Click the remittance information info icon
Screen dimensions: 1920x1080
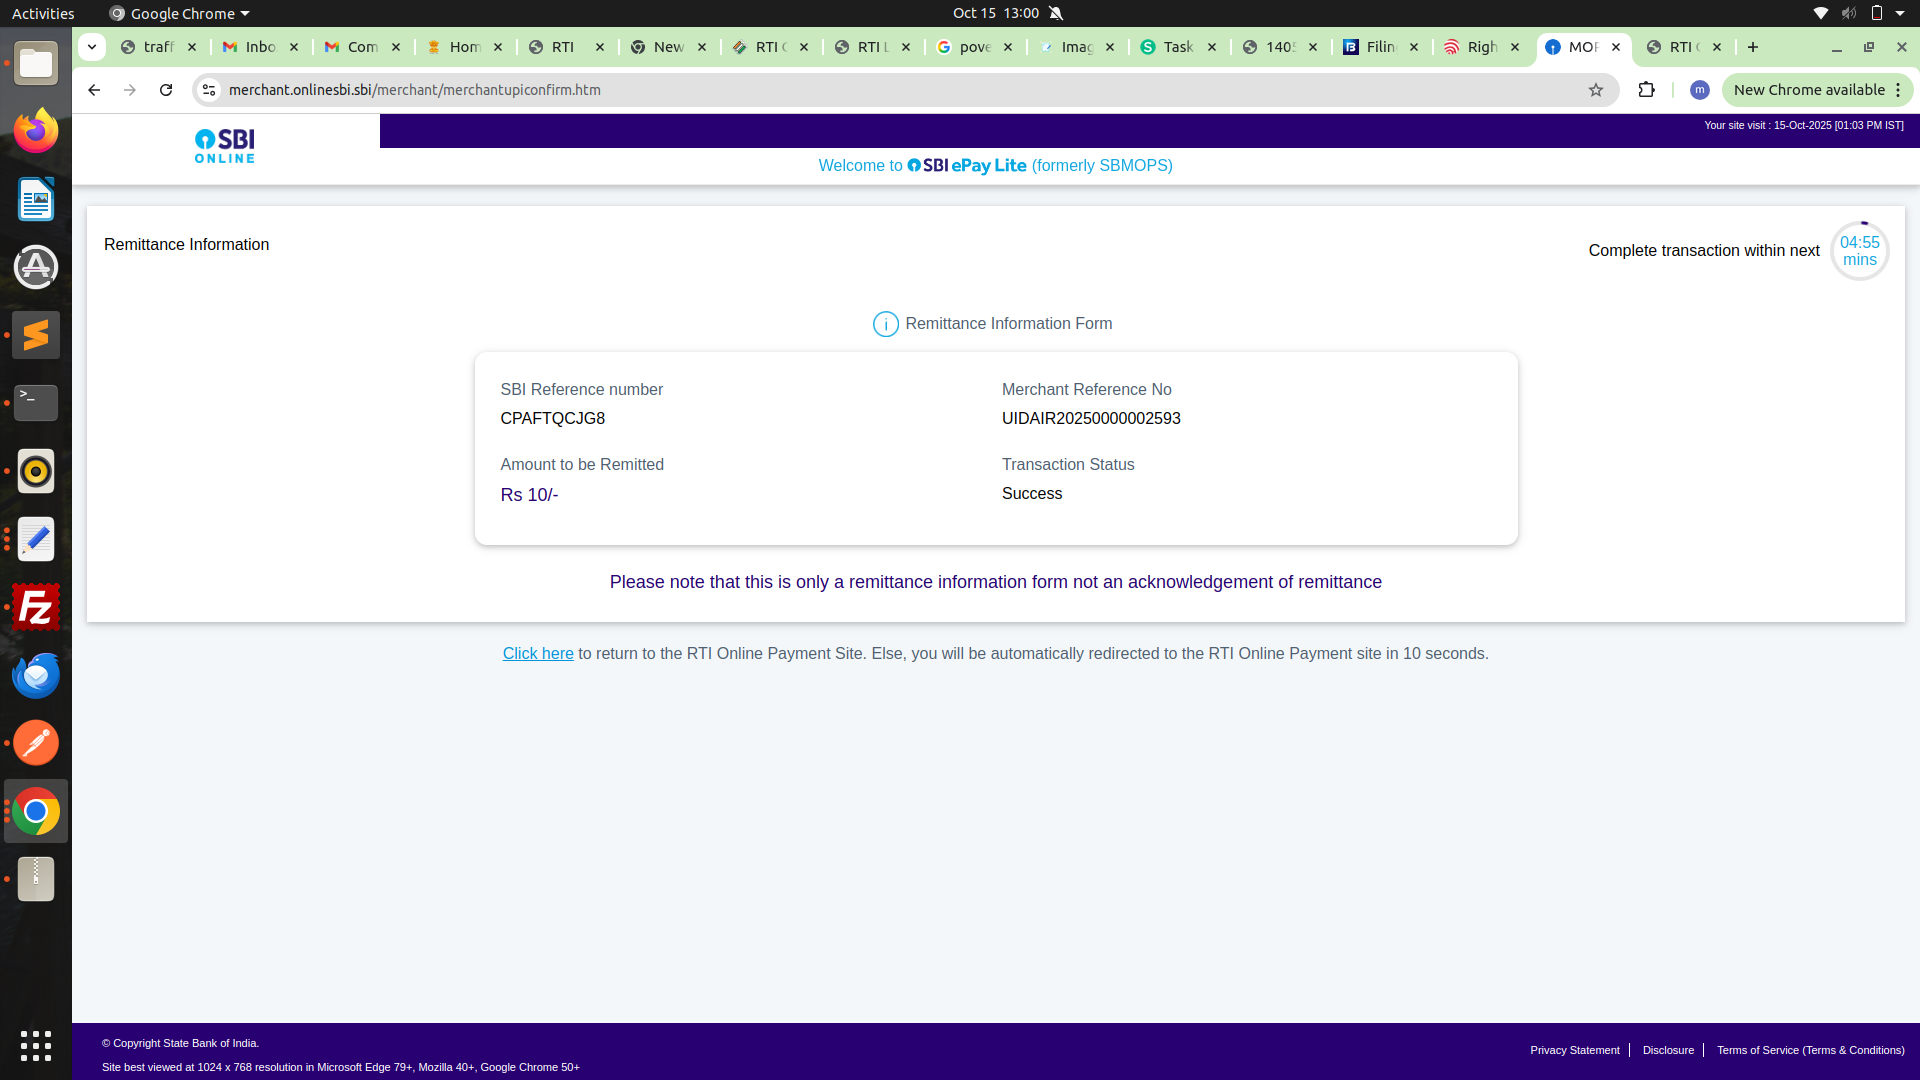885,324
